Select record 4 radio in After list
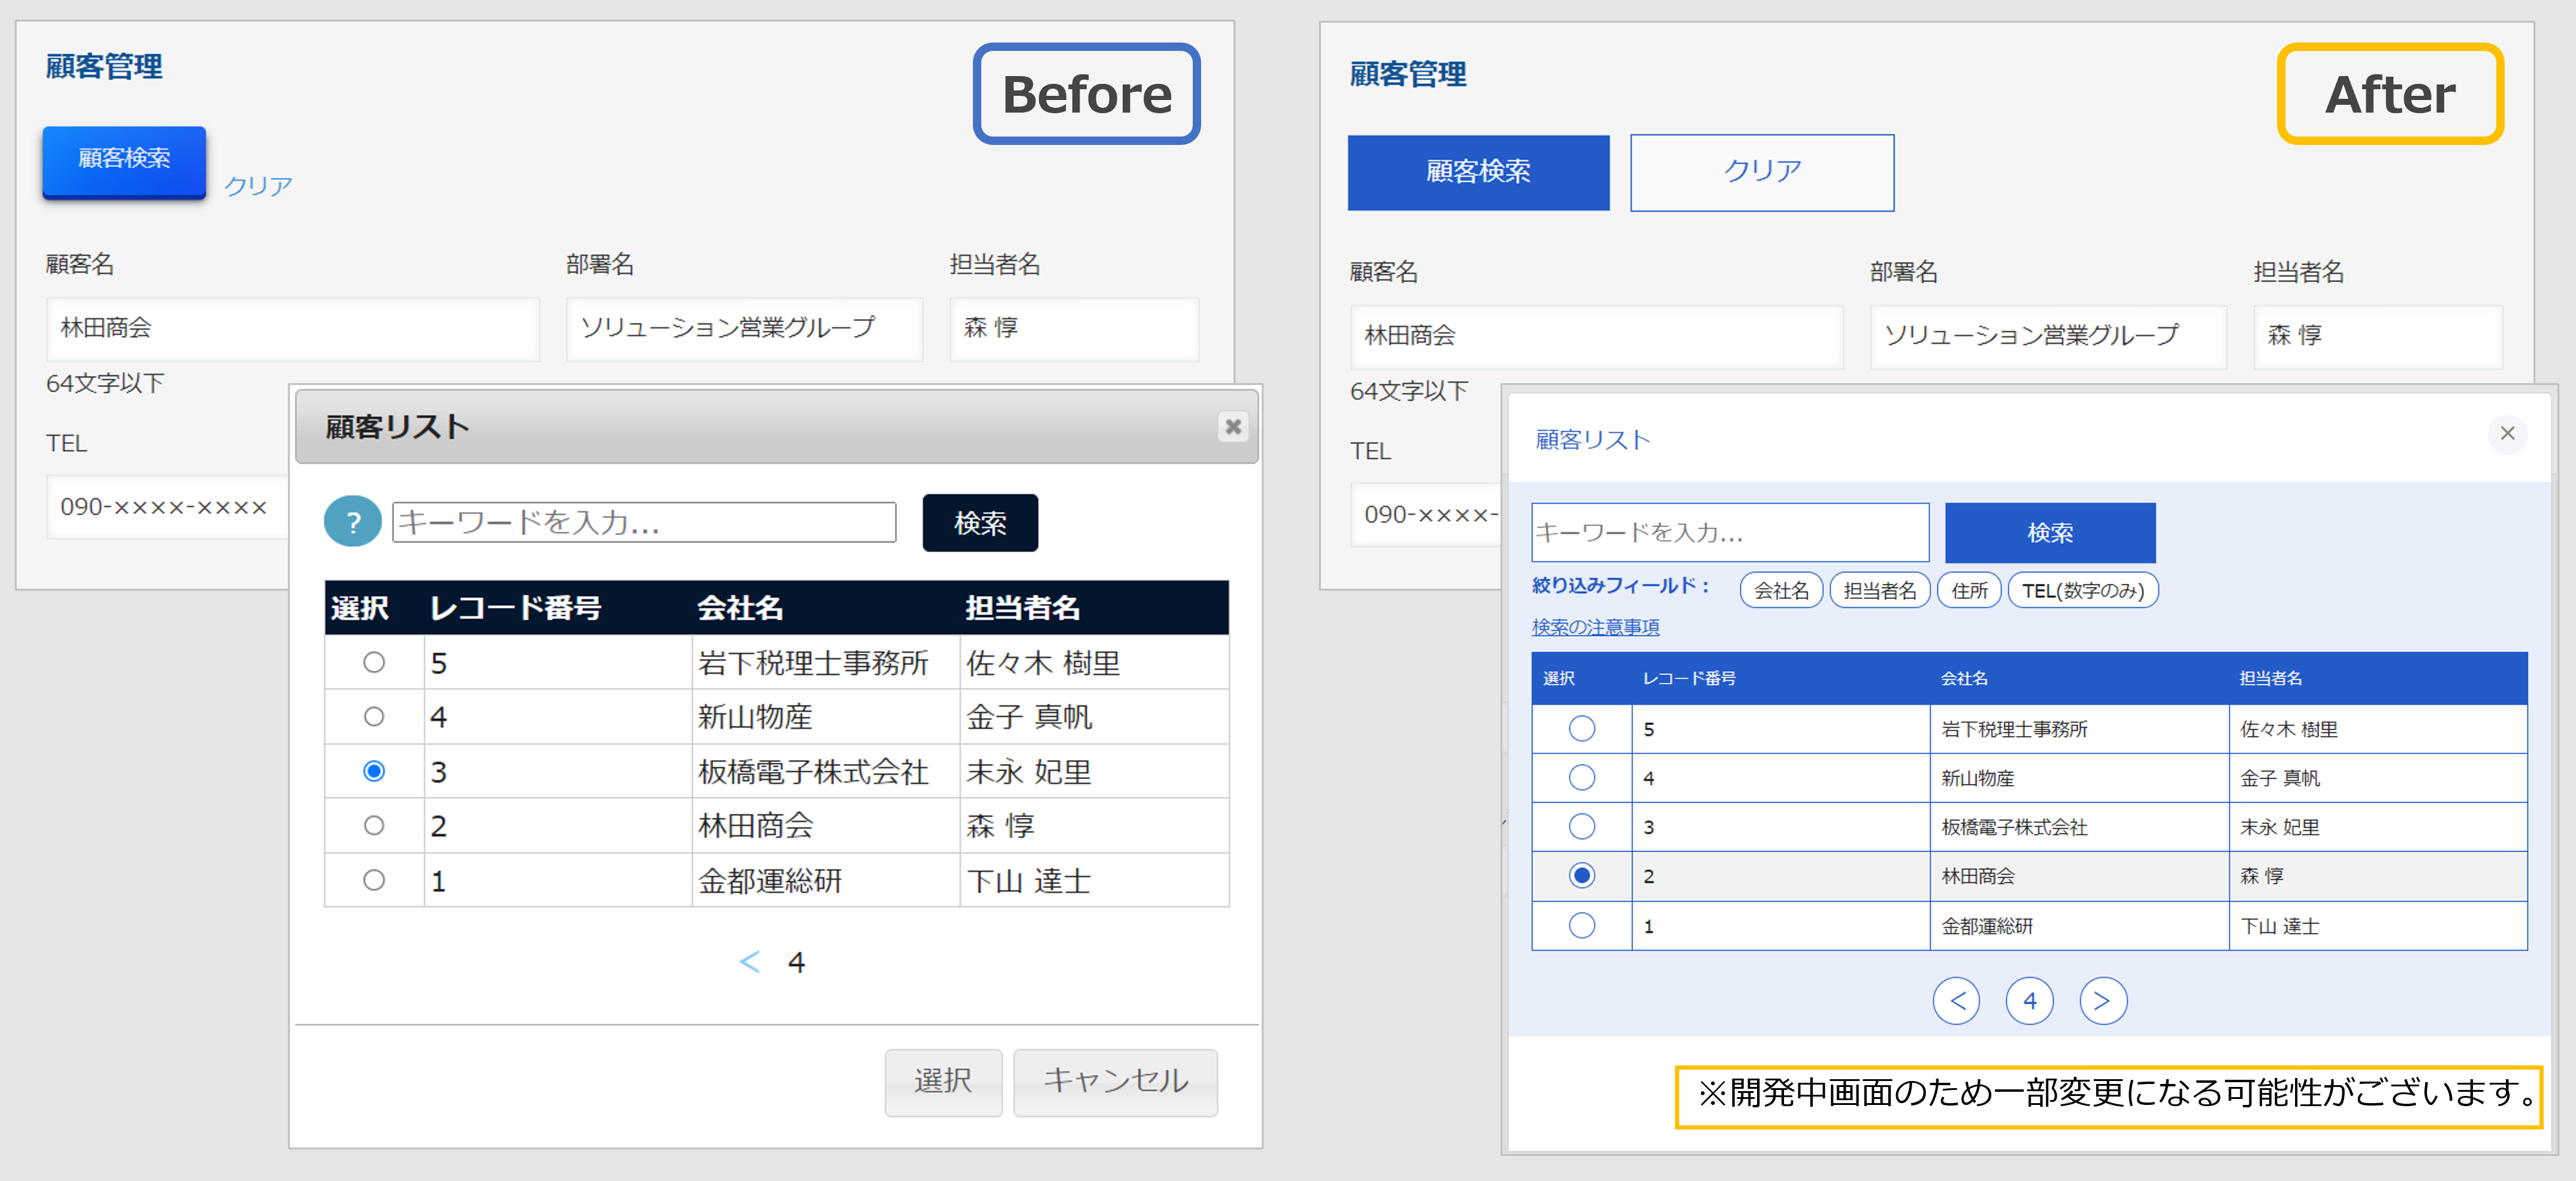This screenshot has height=1181, width=2576. click(x=1582, y=777)
